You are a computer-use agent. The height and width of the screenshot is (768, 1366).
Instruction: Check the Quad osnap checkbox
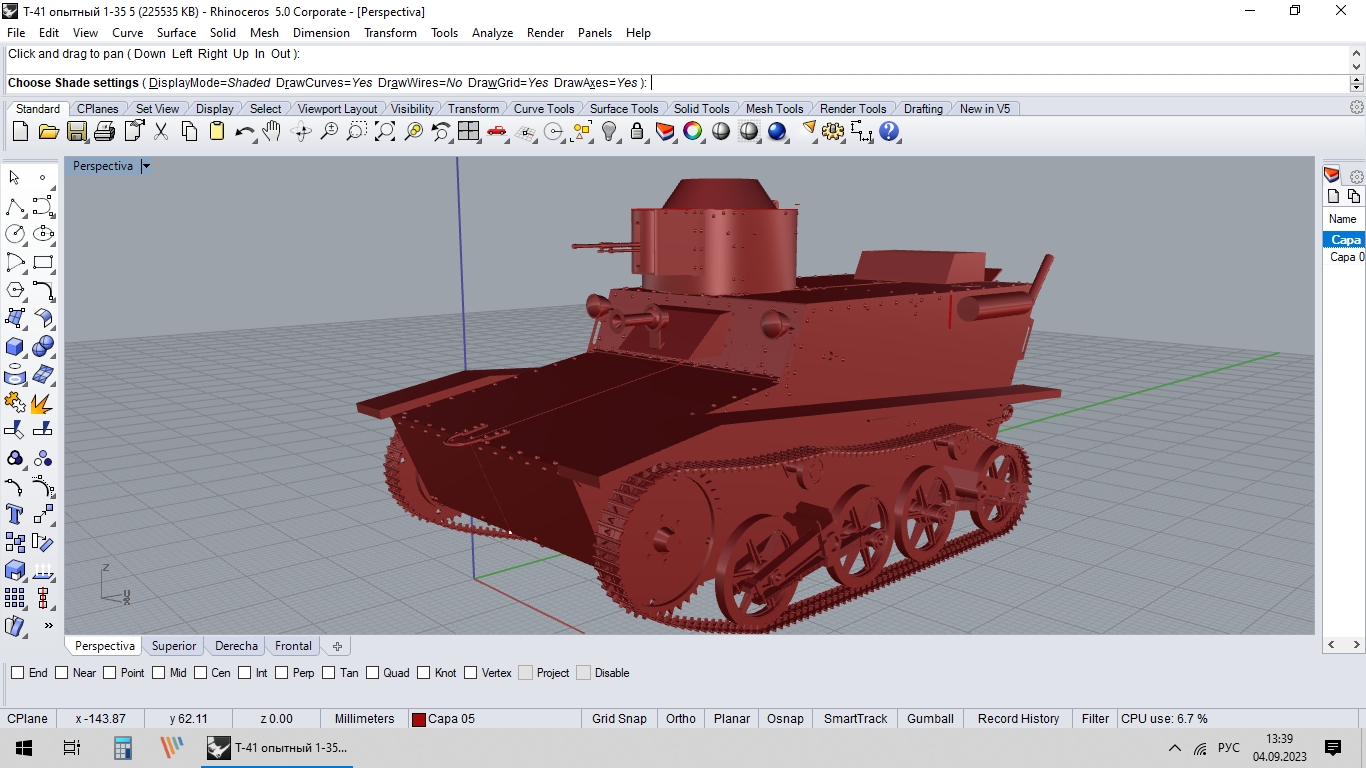click(x=372, y=673)
